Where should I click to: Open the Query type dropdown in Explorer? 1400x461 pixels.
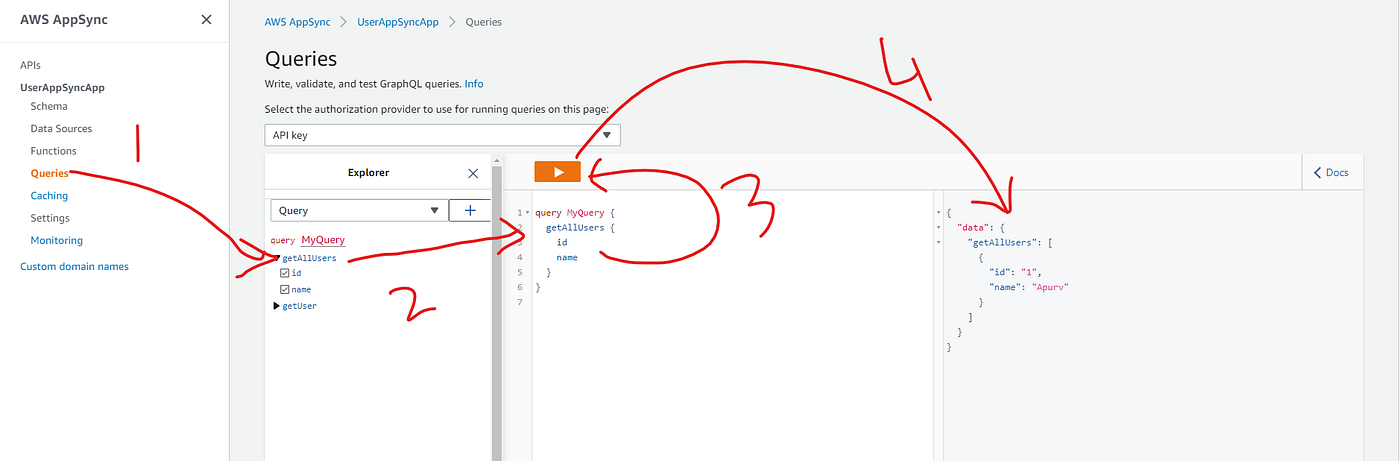(357, 210)
